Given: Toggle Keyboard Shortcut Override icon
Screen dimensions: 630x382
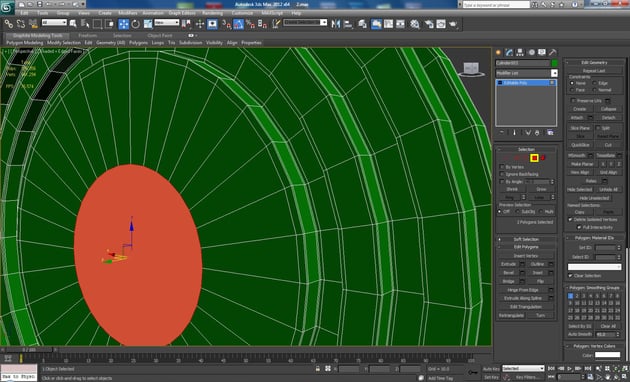Looking at the screenshot, I should 212,24.
